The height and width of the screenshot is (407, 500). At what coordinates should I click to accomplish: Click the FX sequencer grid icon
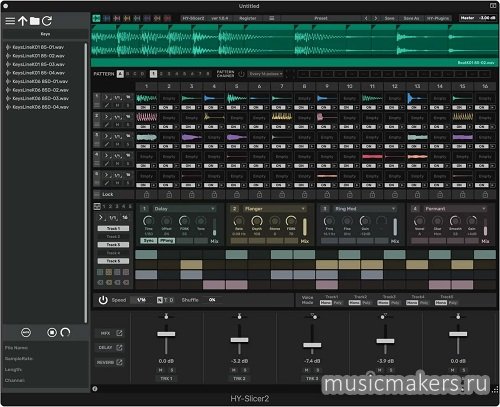point(97,207)
